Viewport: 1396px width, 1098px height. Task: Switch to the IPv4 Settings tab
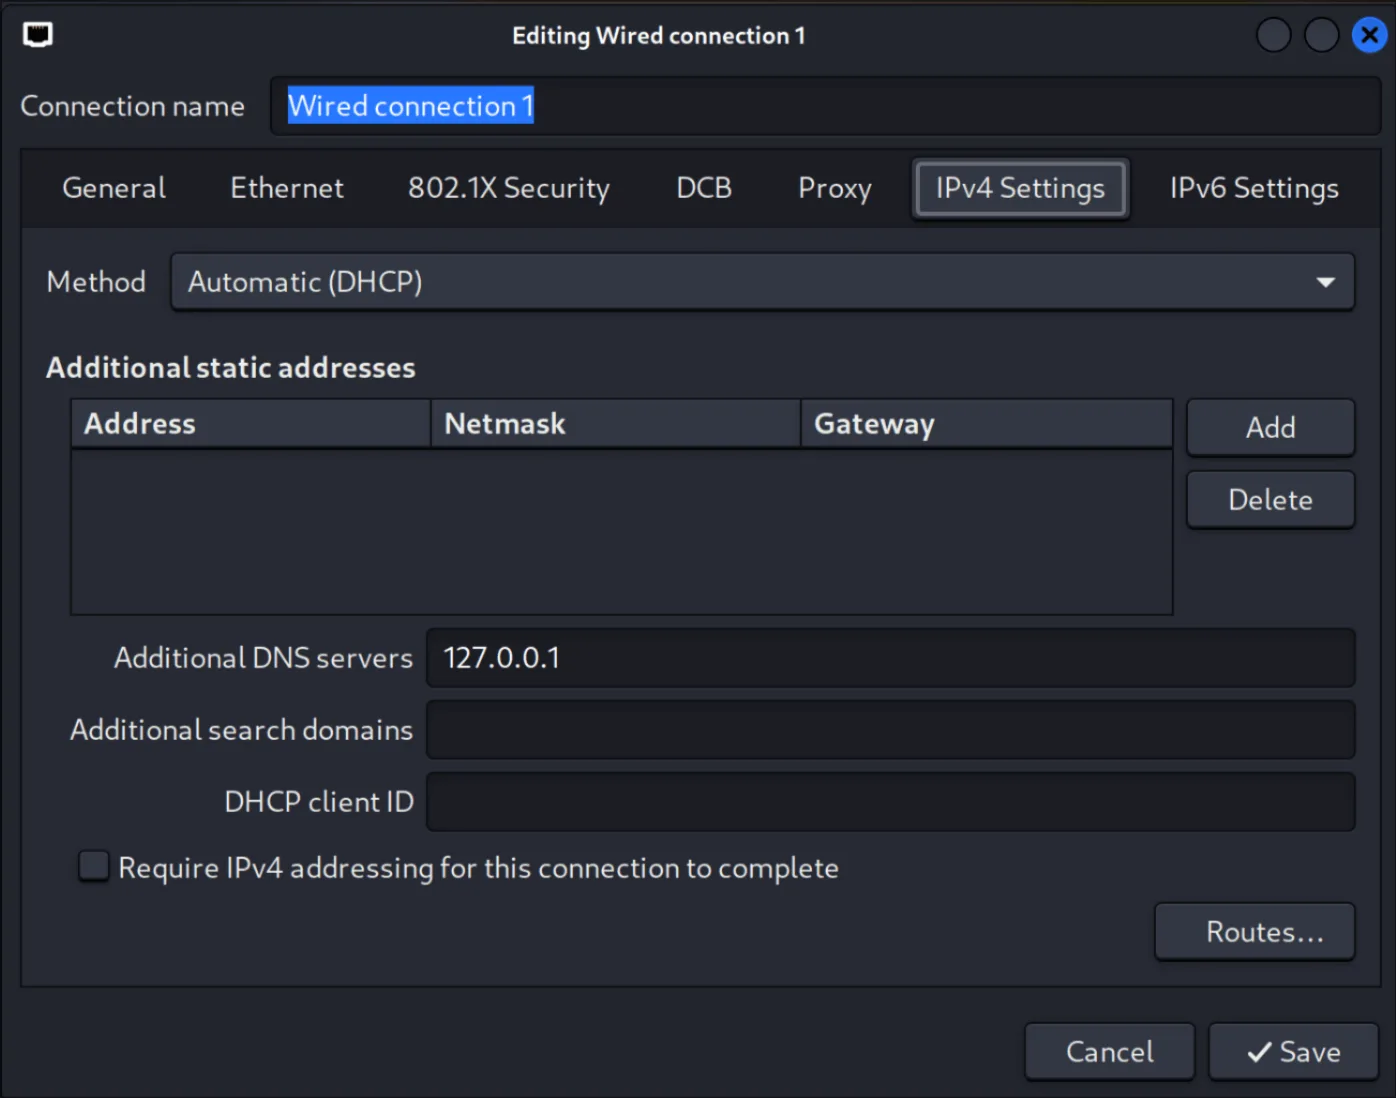[x=1019, y=188]
